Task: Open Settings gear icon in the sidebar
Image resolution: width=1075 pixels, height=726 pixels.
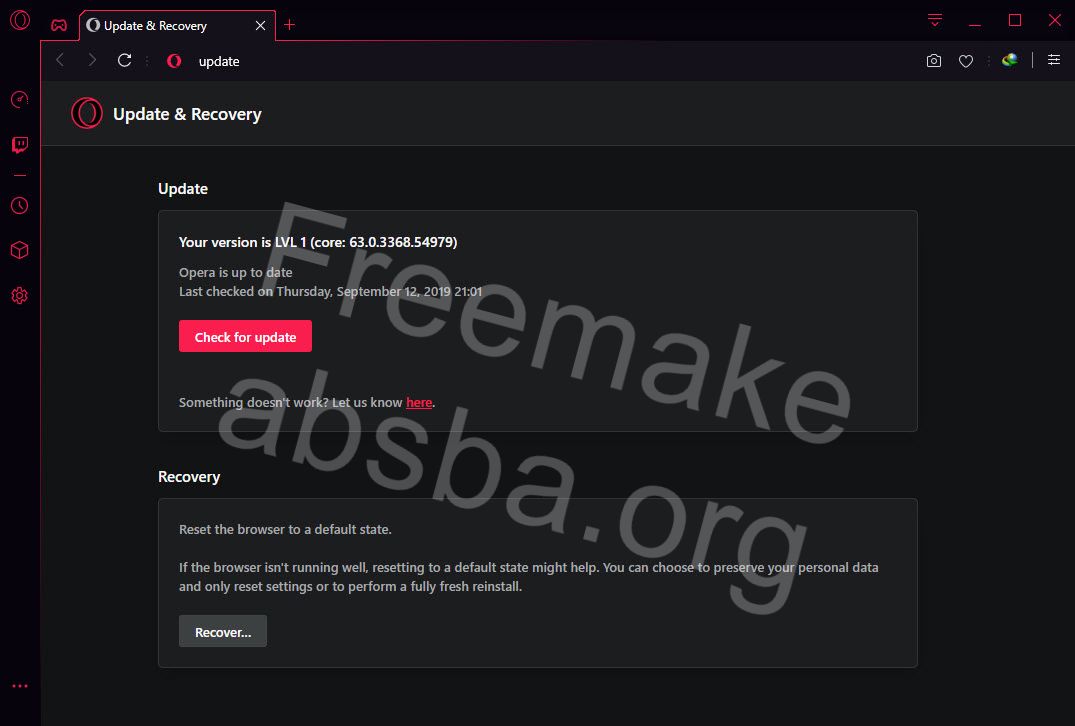Action: [20, 295]
